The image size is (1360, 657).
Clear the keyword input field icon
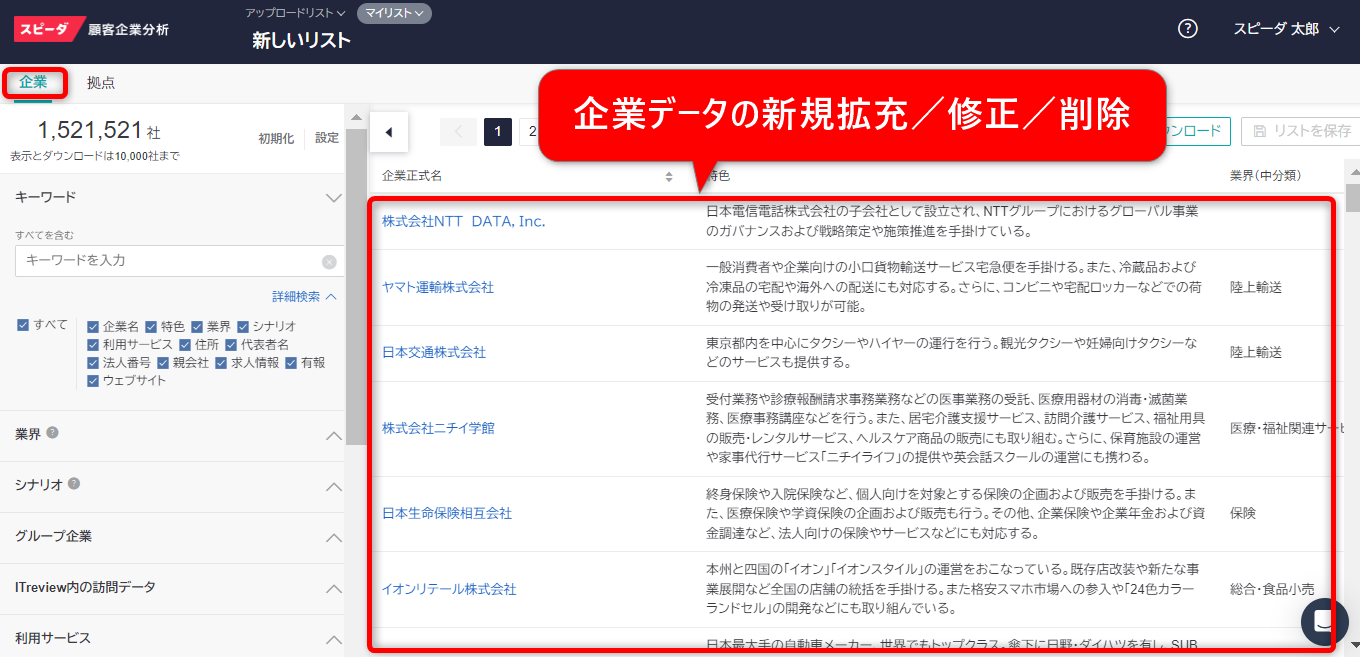tap(329, 262)
